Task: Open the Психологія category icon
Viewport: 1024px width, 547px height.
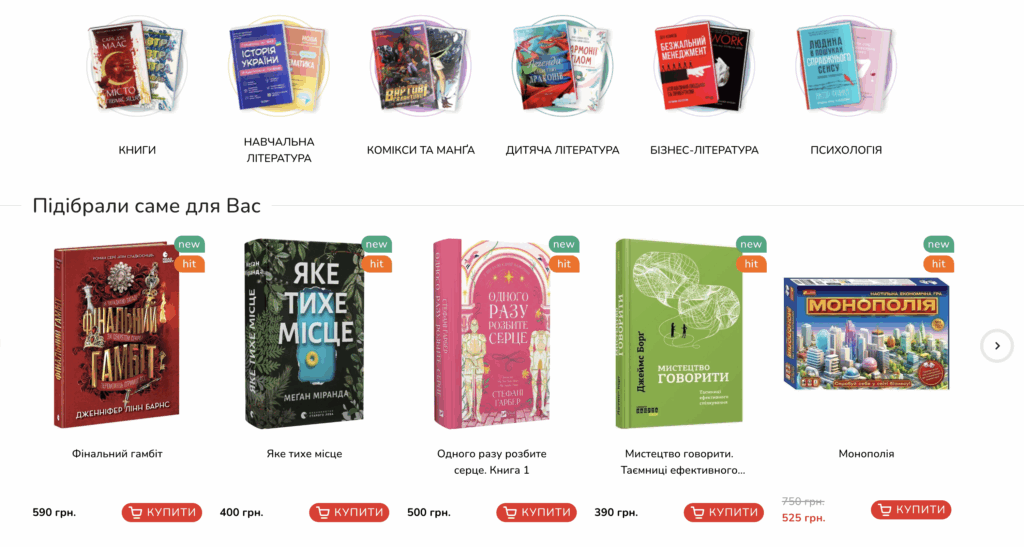Action: [x=846, y=67]
